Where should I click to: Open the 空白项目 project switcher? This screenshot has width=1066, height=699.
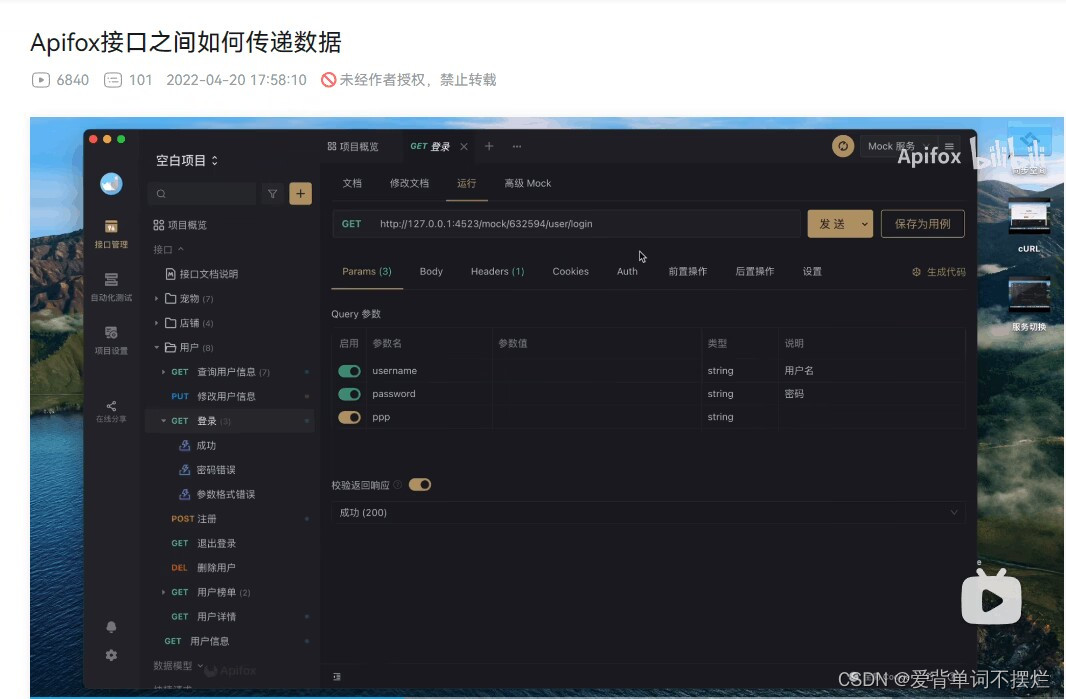pyautogui.click(x=187, y=160)
